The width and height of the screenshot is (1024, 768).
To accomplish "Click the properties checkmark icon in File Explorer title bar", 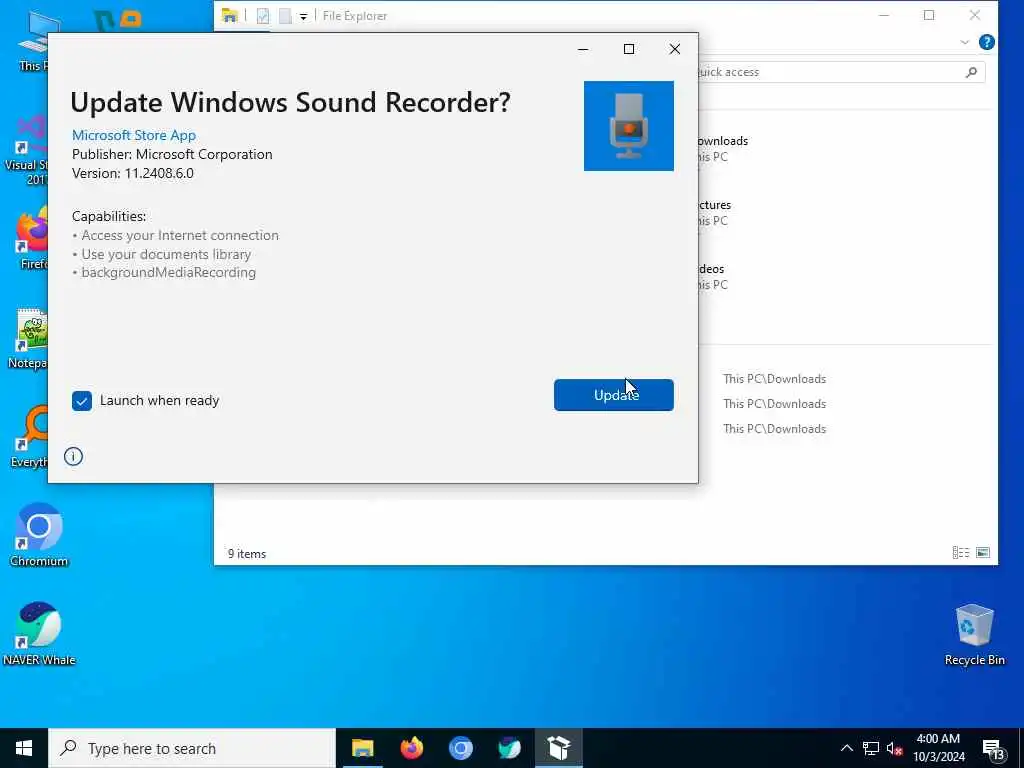I will click(x=263, y=16).
